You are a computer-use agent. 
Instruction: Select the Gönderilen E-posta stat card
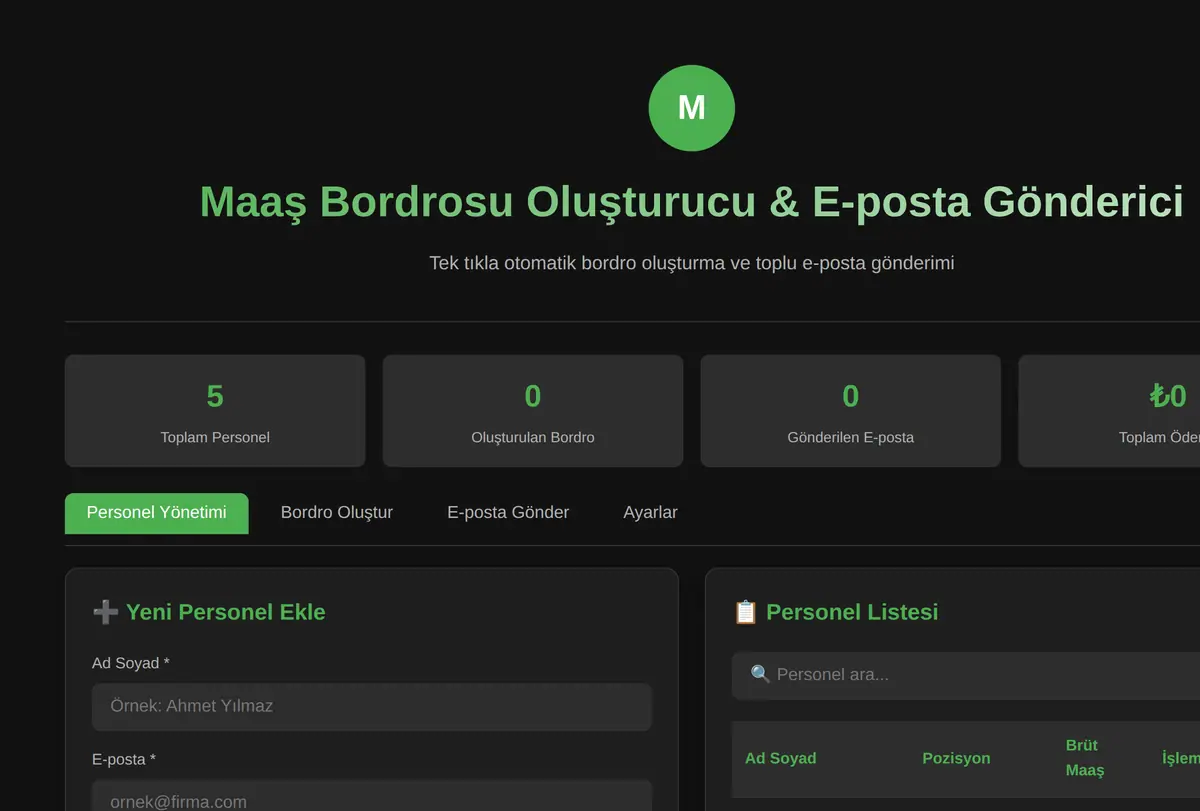pos(851,411)
